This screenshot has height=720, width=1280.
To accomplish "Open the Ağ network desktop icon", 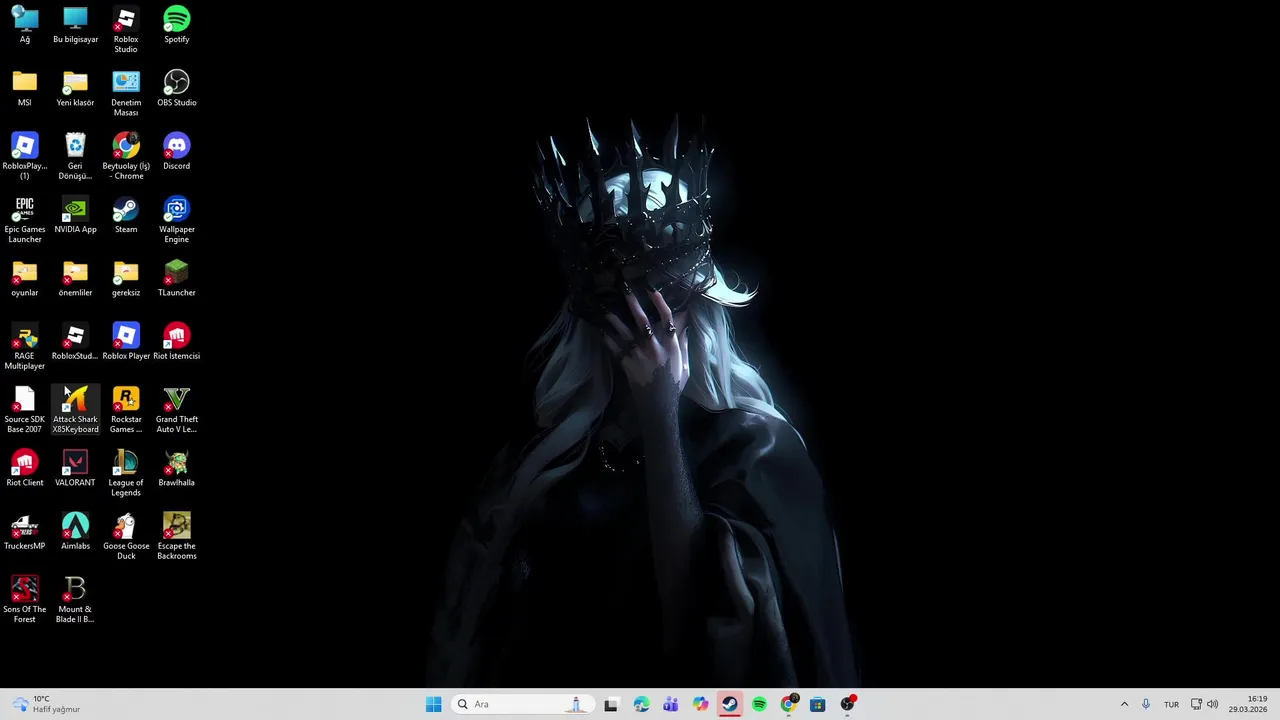I will click(25, 25).
